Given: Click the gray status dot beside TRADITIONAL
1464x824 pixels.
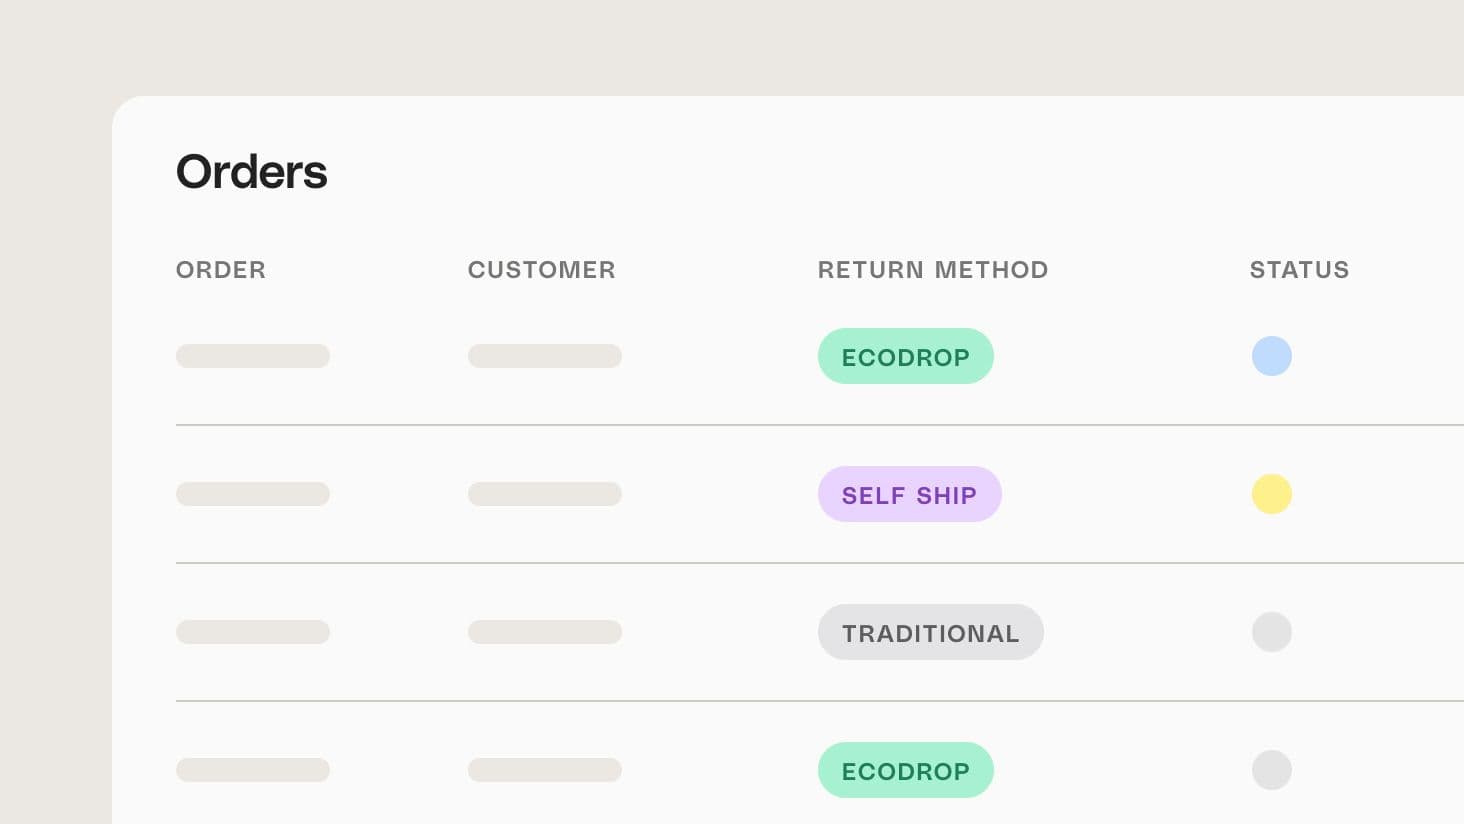Looking at the screenshot, I should click(1271, 632).
